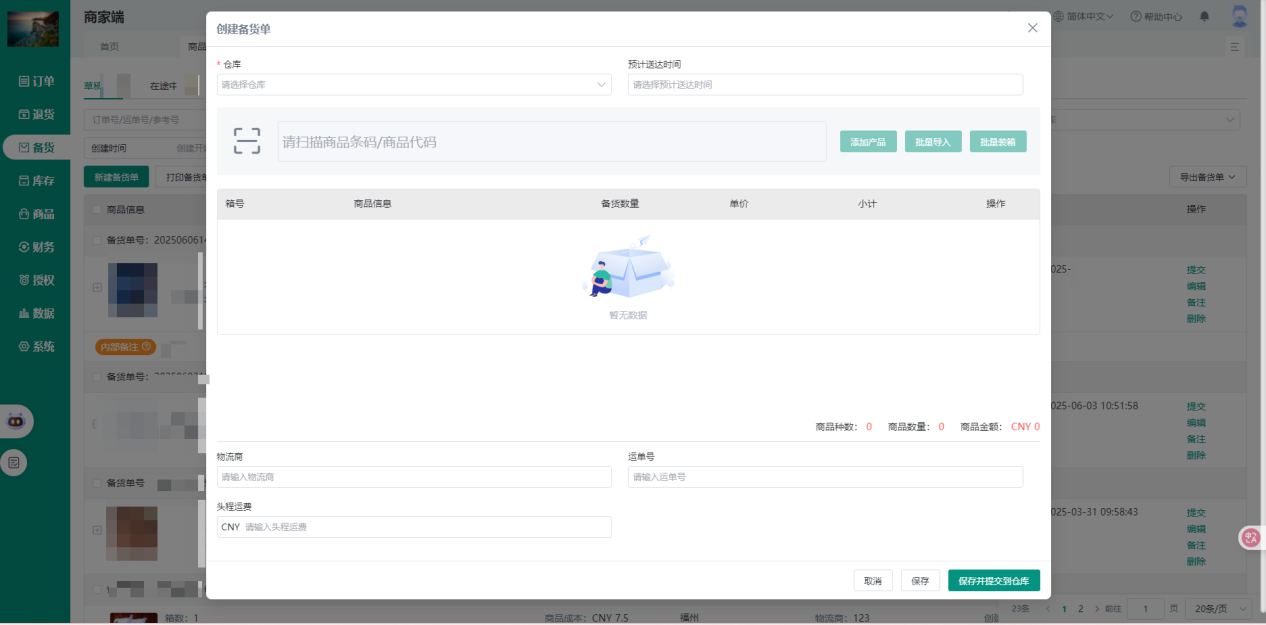Open the user avatar menu
The width and height of the screenshot is (1266, 625).
point(1239,16)
